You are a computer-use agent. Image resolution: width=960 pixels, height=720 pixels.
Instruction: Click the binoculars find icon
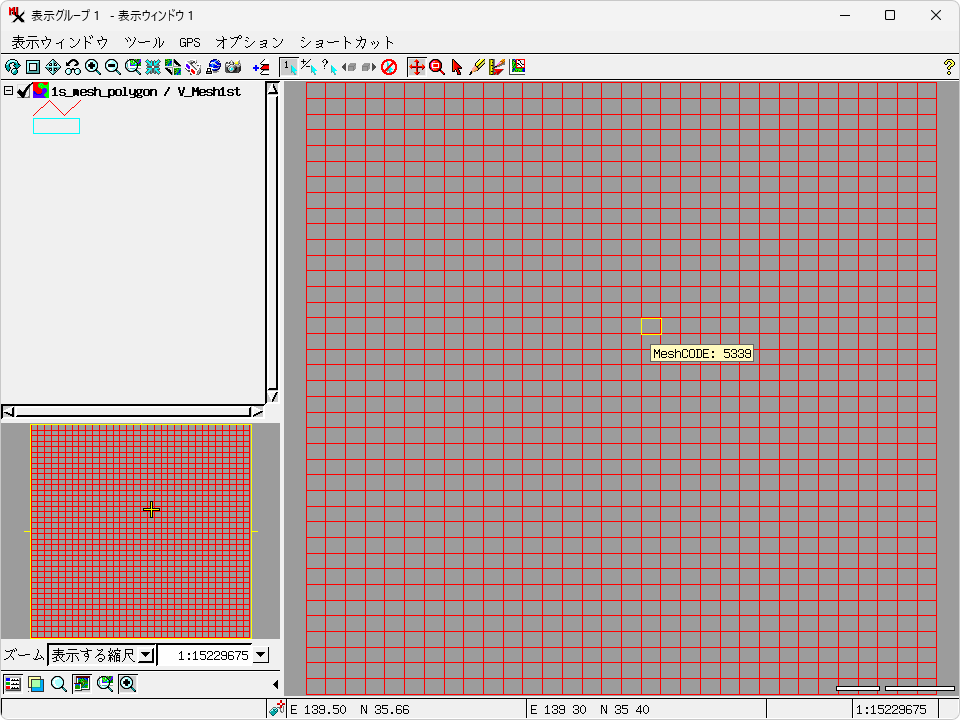73,67
